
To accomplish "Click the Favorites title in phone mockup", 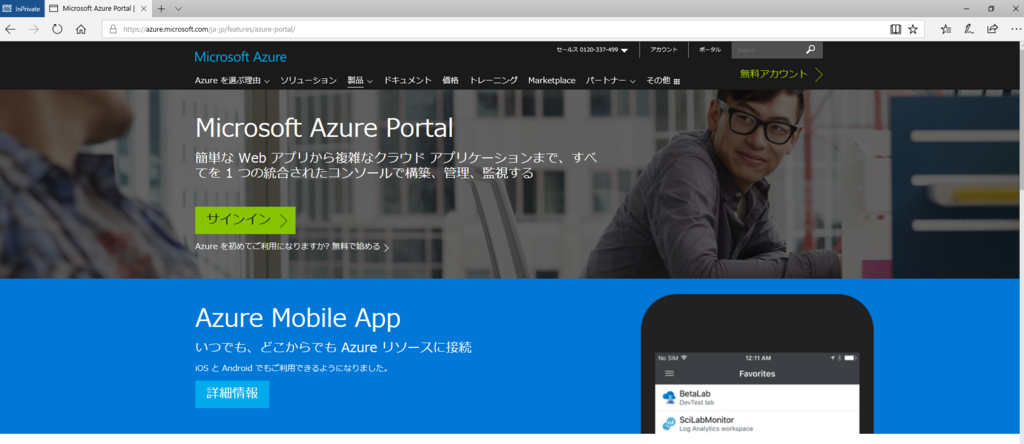I will (757, 373).
